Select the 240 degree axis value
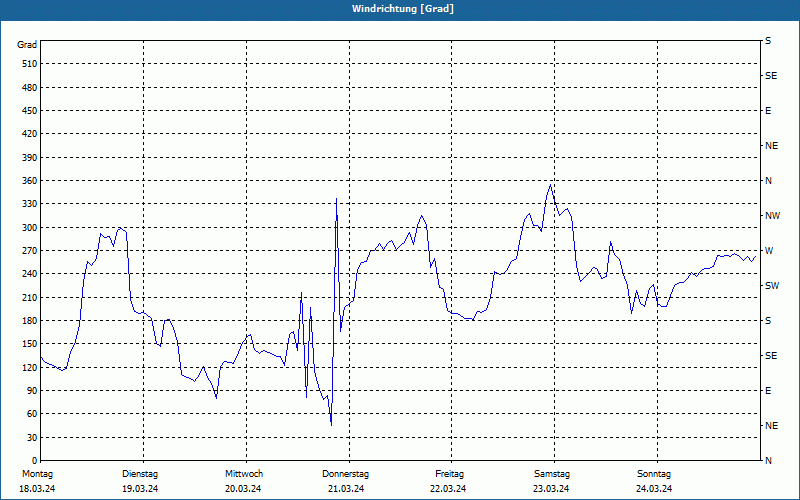The image size is (800, 500). tap(30, 274)
